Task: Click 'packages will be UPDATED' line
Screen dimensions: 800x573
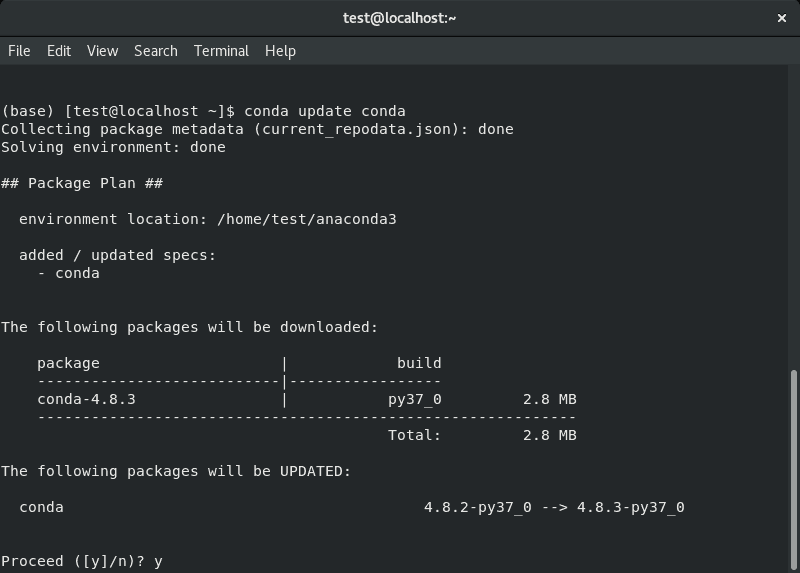Action: coord(176,471)
